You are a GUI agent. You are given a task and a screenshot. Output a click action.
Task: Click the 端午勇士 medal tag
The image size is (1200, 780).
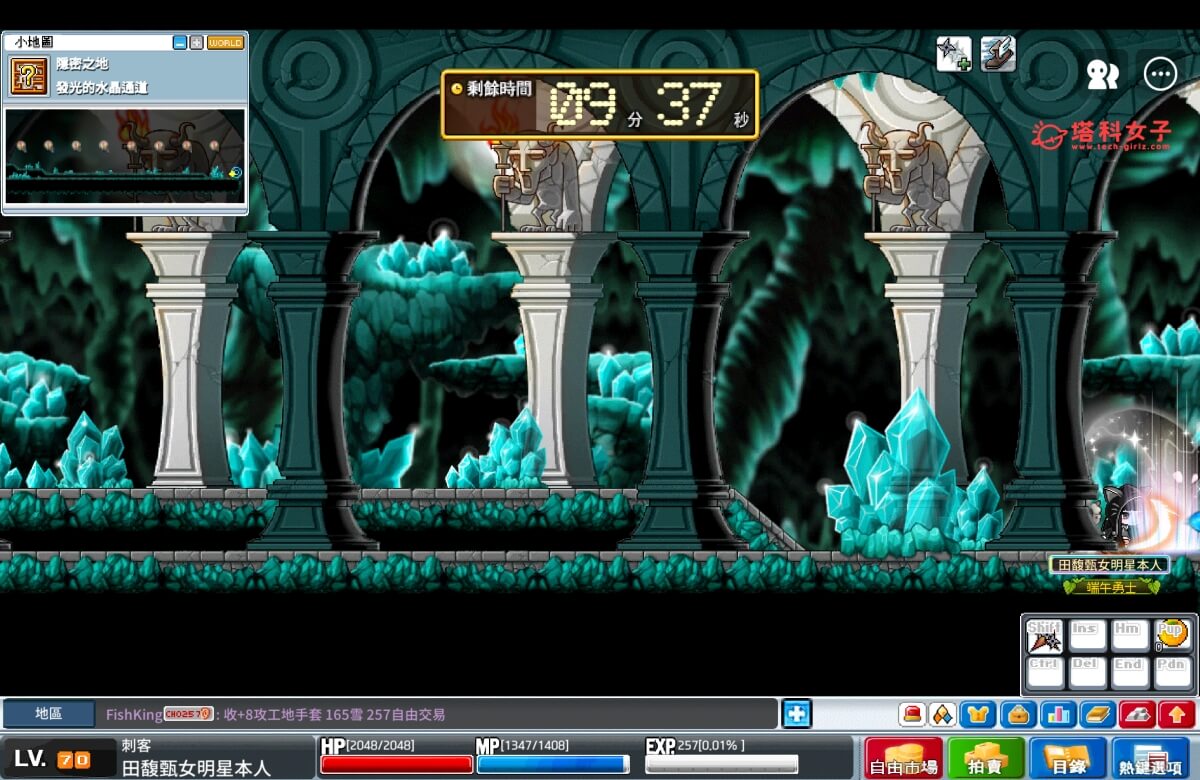click(1111, 587)
